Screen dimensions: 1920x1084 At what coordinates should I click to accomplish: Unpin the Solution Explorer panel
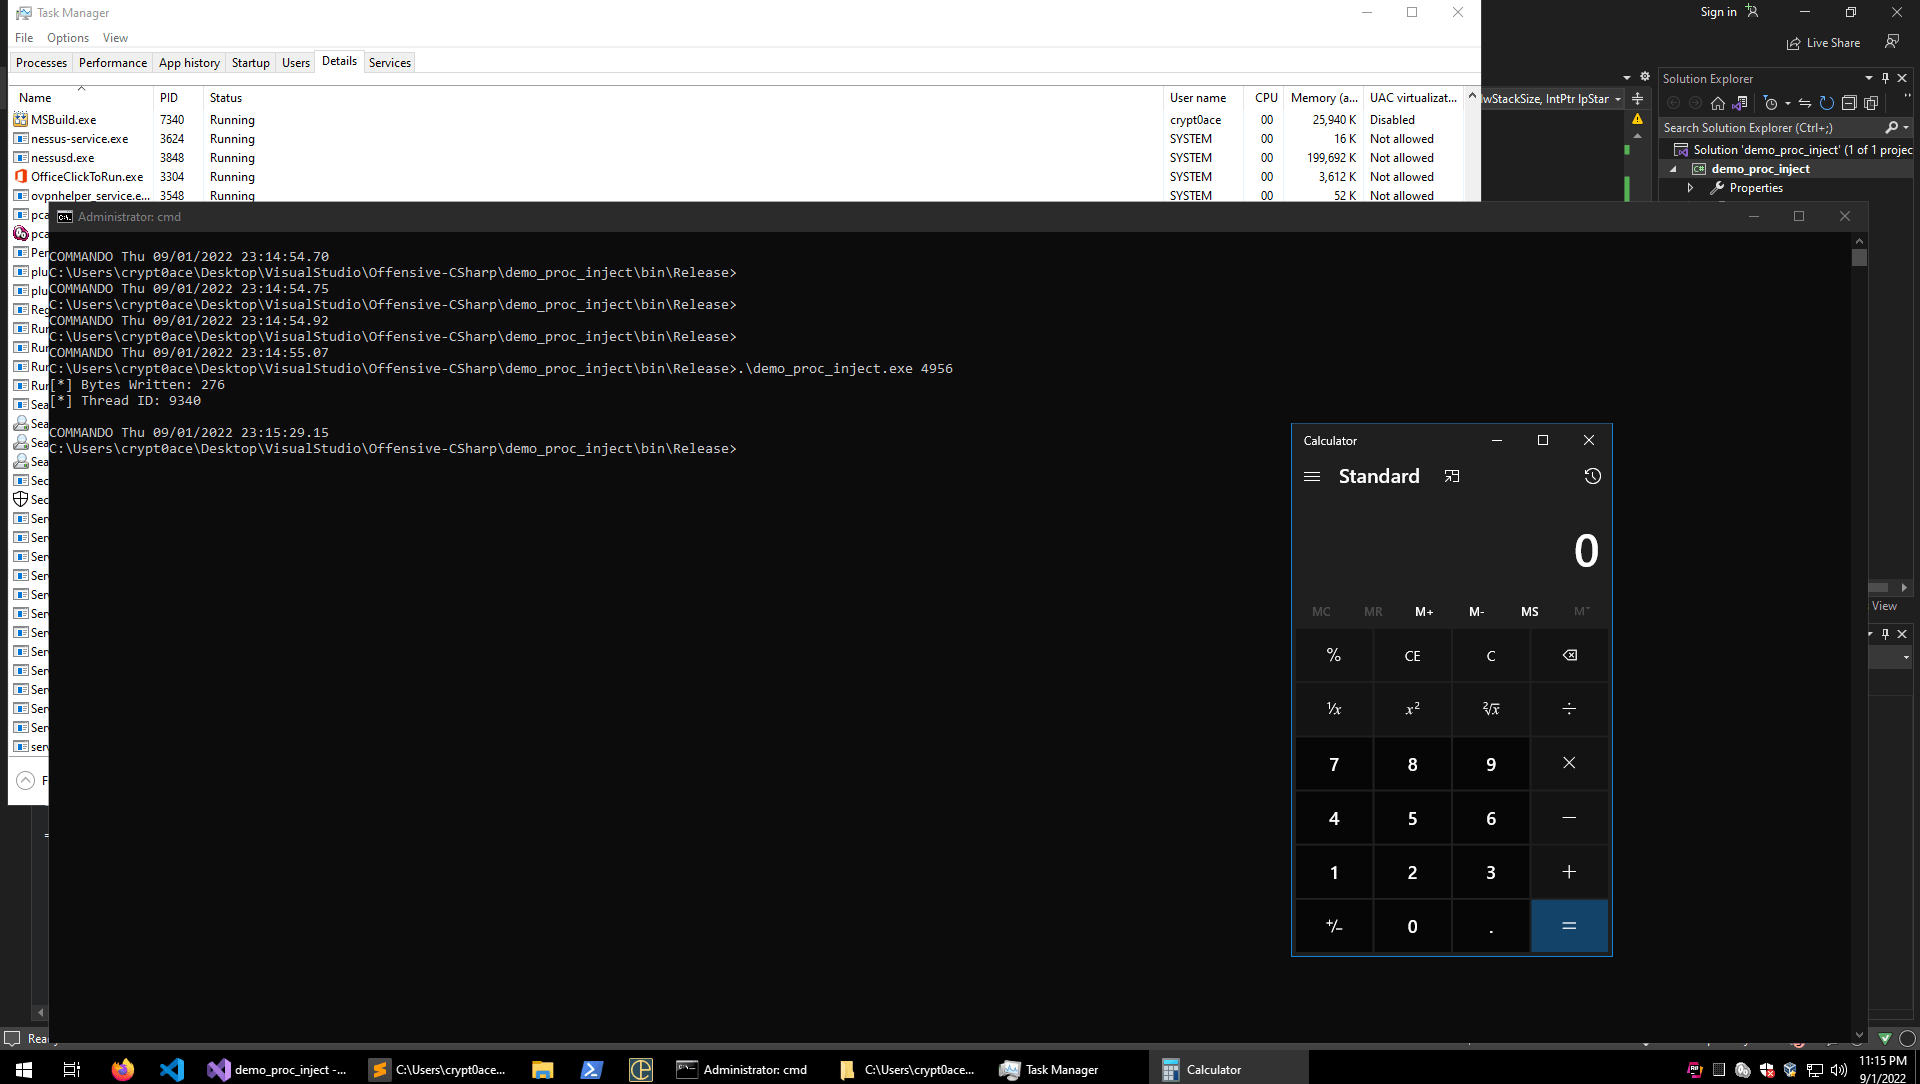(1885, 78)
